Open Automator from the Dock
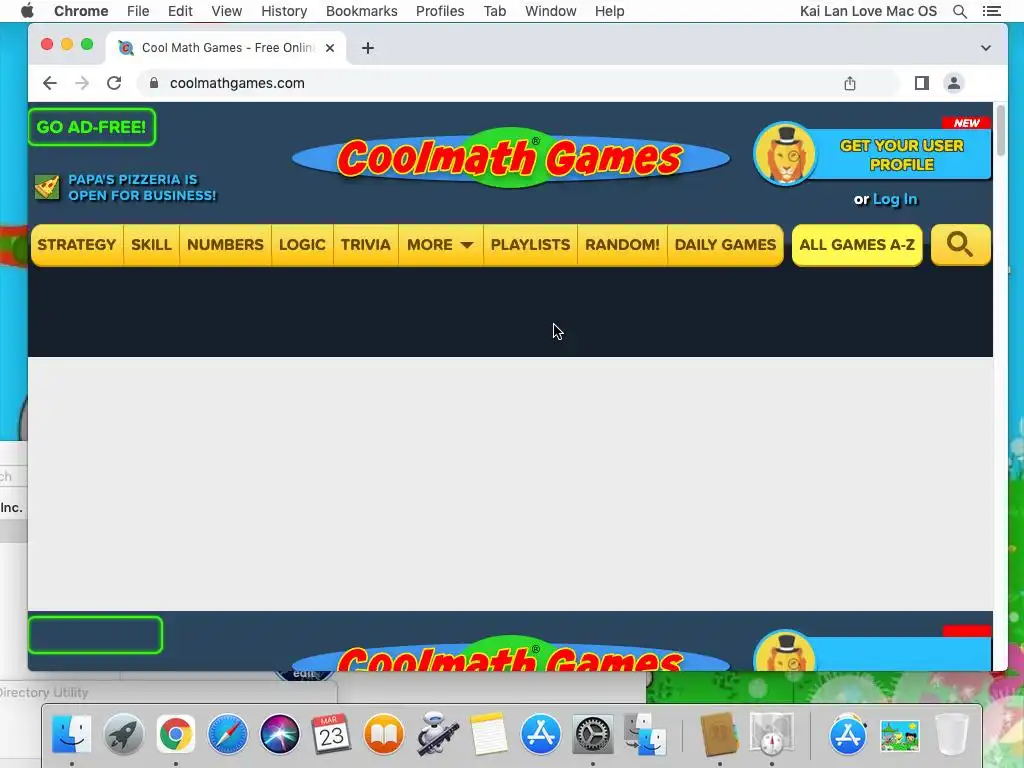This screenshot has width=1024, height=768. [x=436, y=734]
